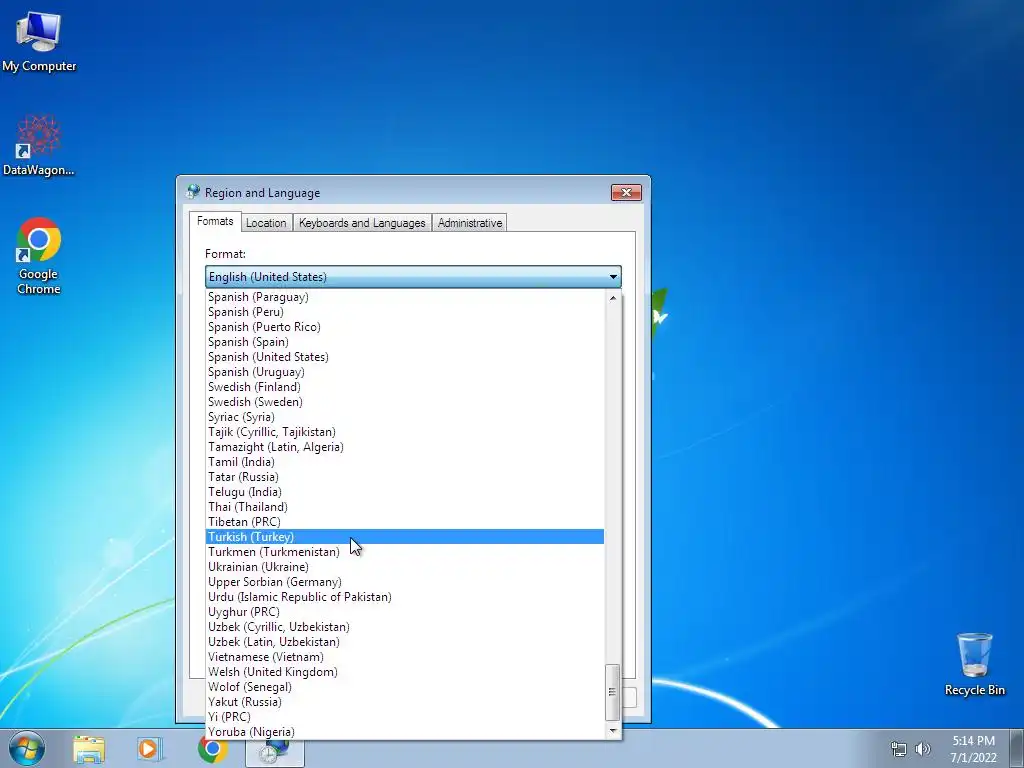Choose Turkmen (Turkmenistan)
1024x768 pixels.
(x=405, y=552)
